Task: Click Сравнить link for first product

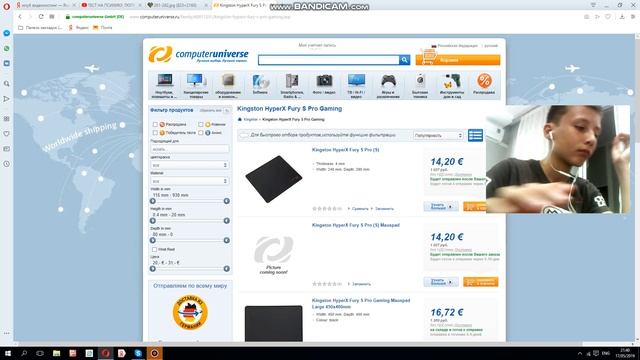Action: point(360,209)
